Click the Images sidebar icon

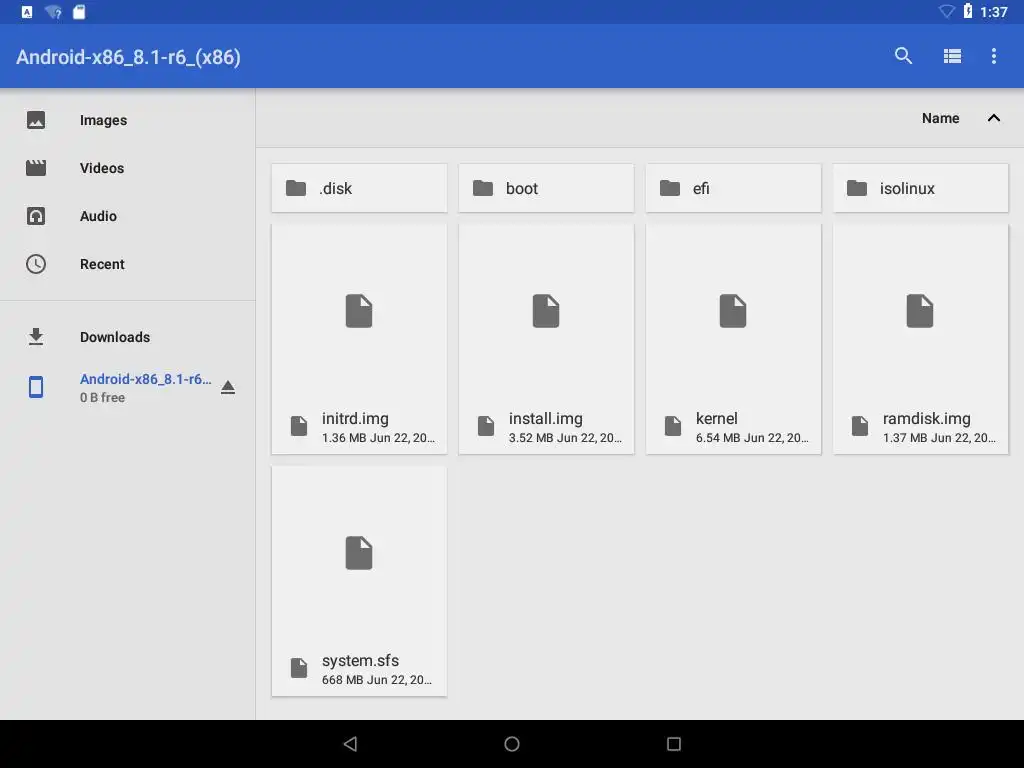click(x=36, y=120)
